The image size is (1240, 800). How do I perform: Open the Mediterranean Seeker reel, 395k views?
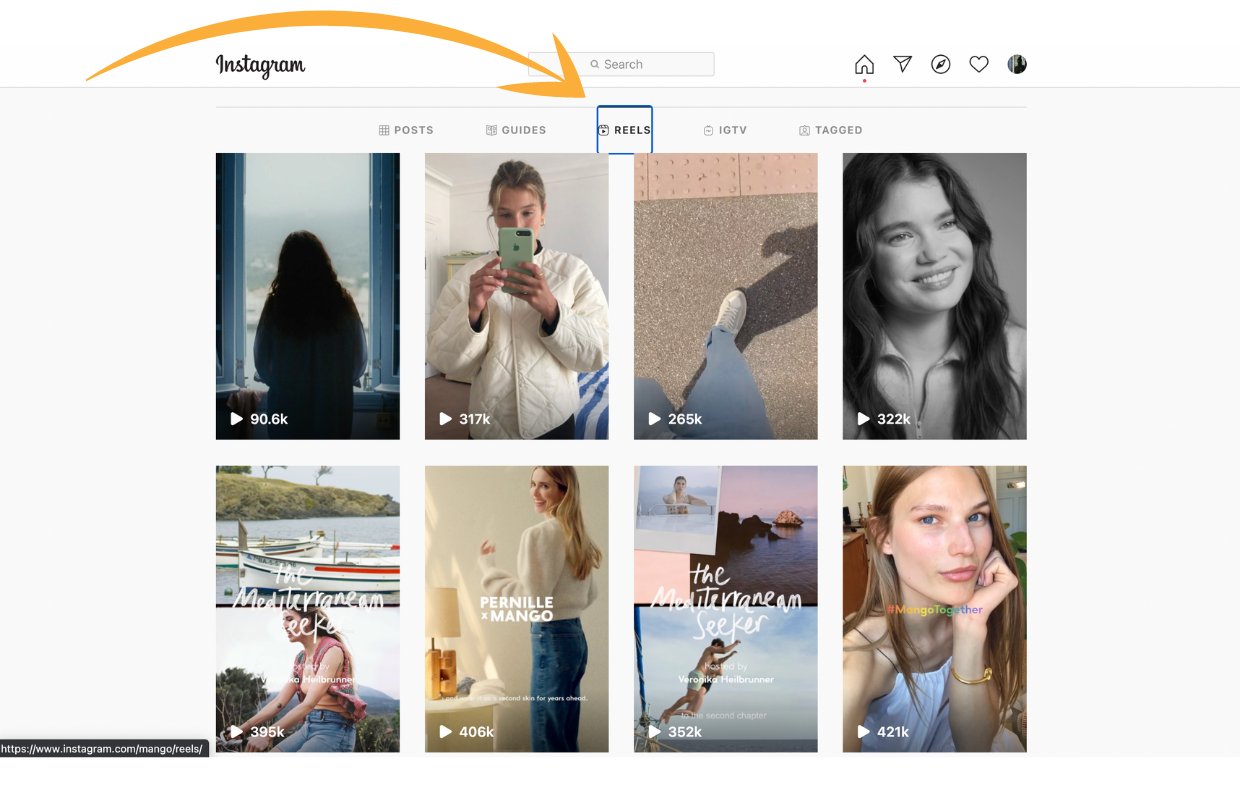click(x=308, y=609)
